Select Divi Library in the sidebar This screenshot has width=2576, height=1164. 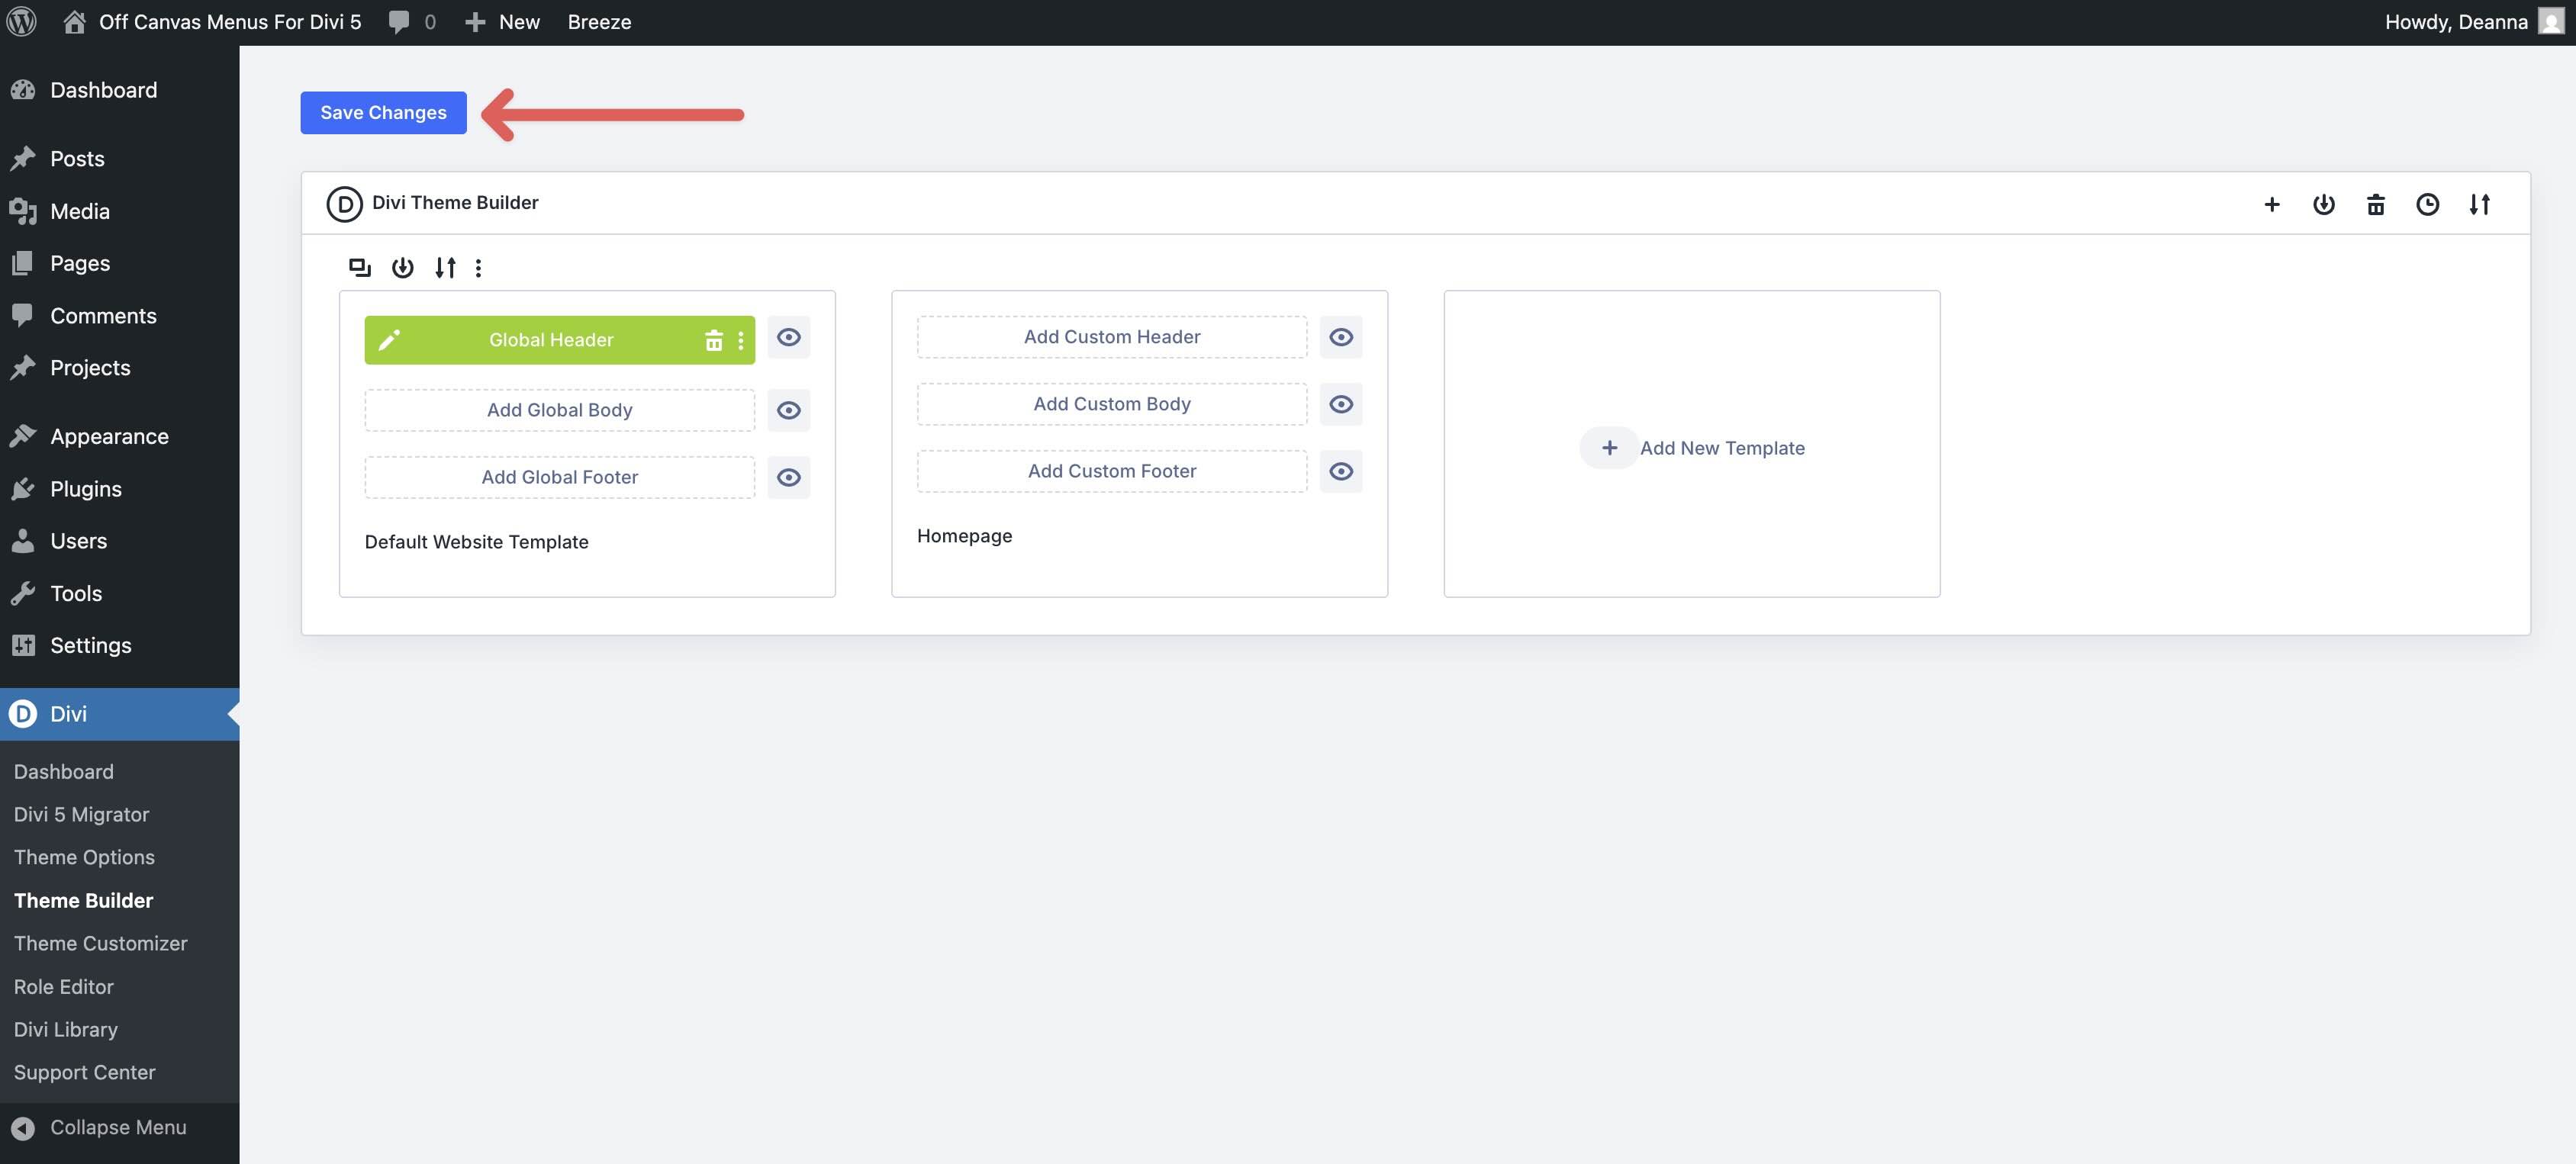tap(66, 1029)
